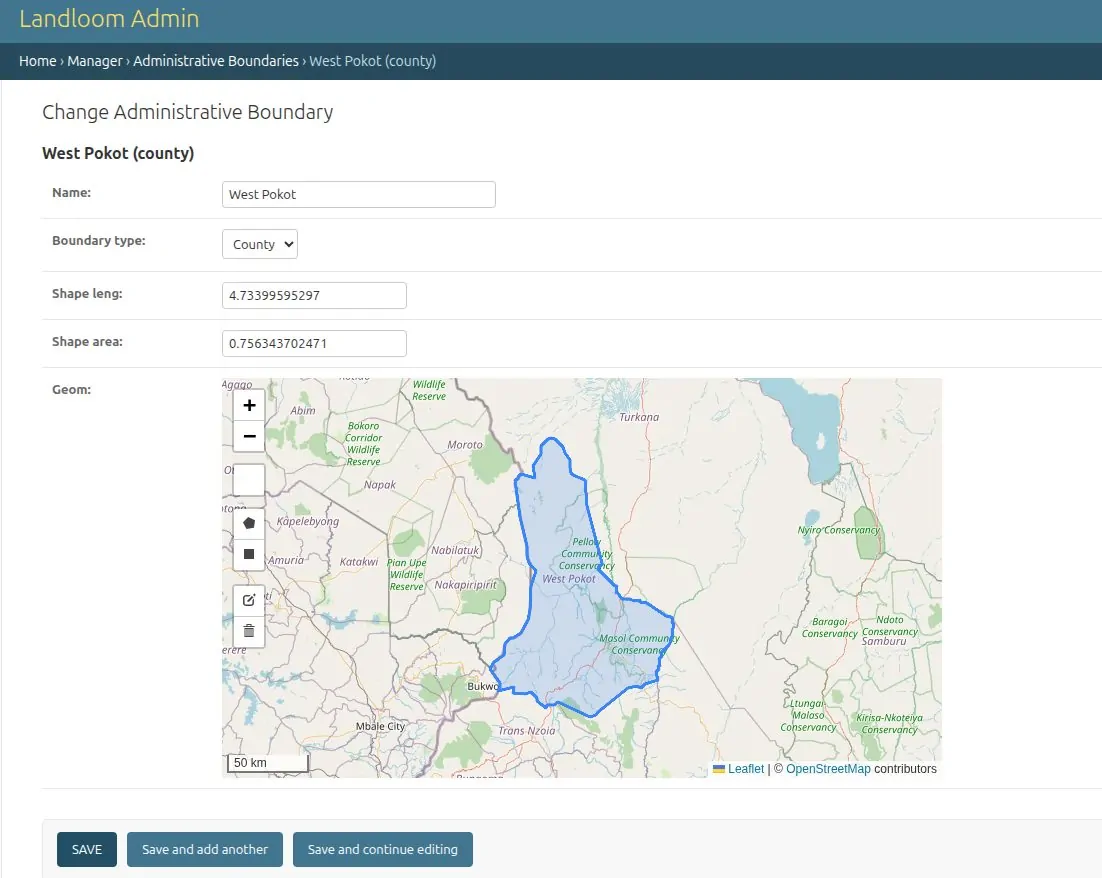Click the Shape area input field

point(313,343)
